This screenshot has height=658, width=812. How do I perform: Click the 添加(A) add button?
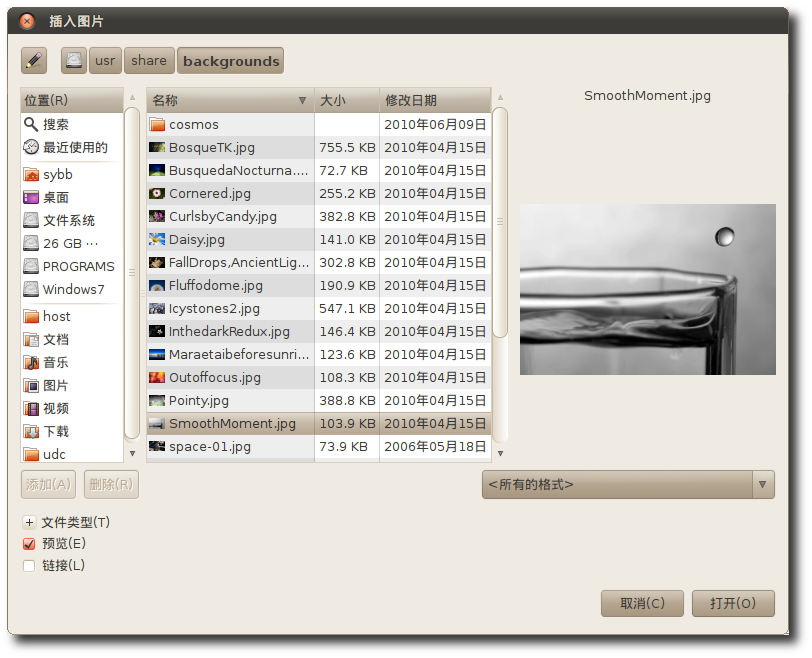coord(49,485)
